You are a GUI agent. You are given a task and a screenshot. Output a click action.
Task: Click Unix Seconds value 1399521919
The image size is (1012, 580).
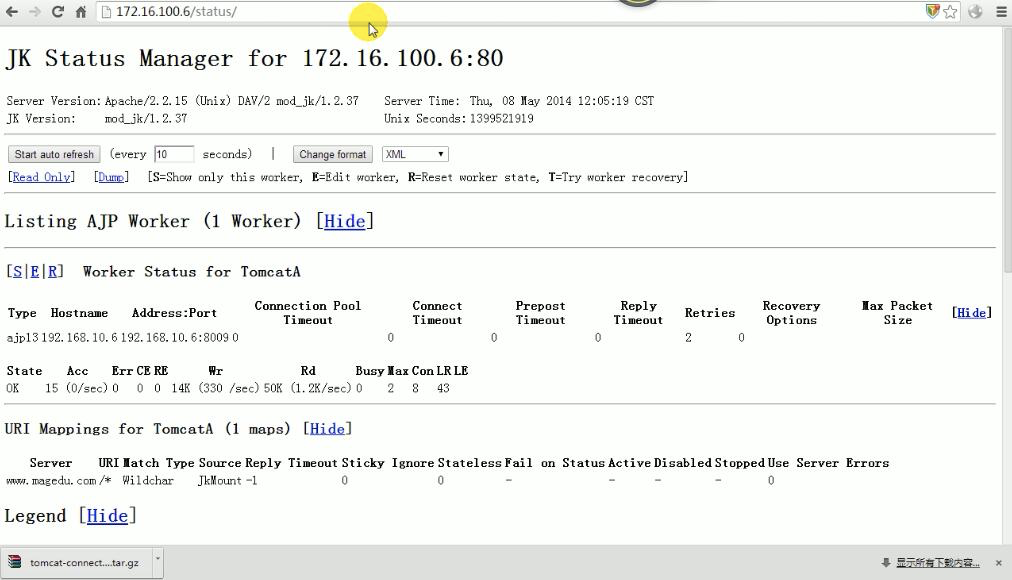[501, 119]
